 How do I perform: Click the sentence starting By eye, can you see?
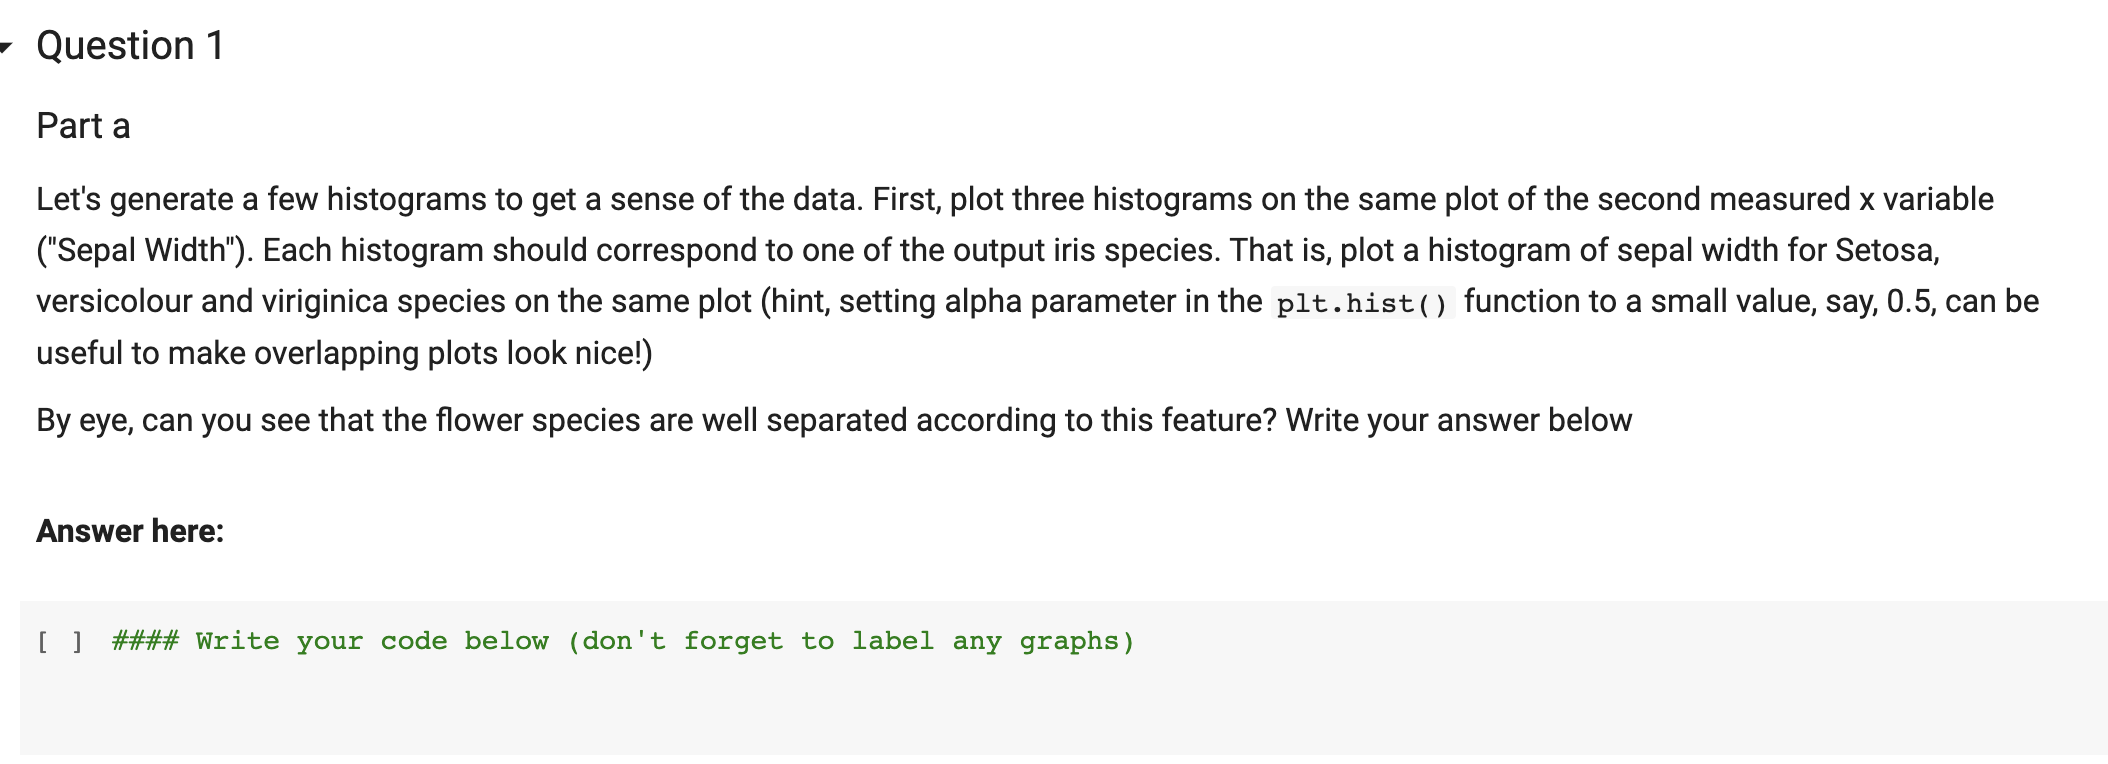click(834, 420)
